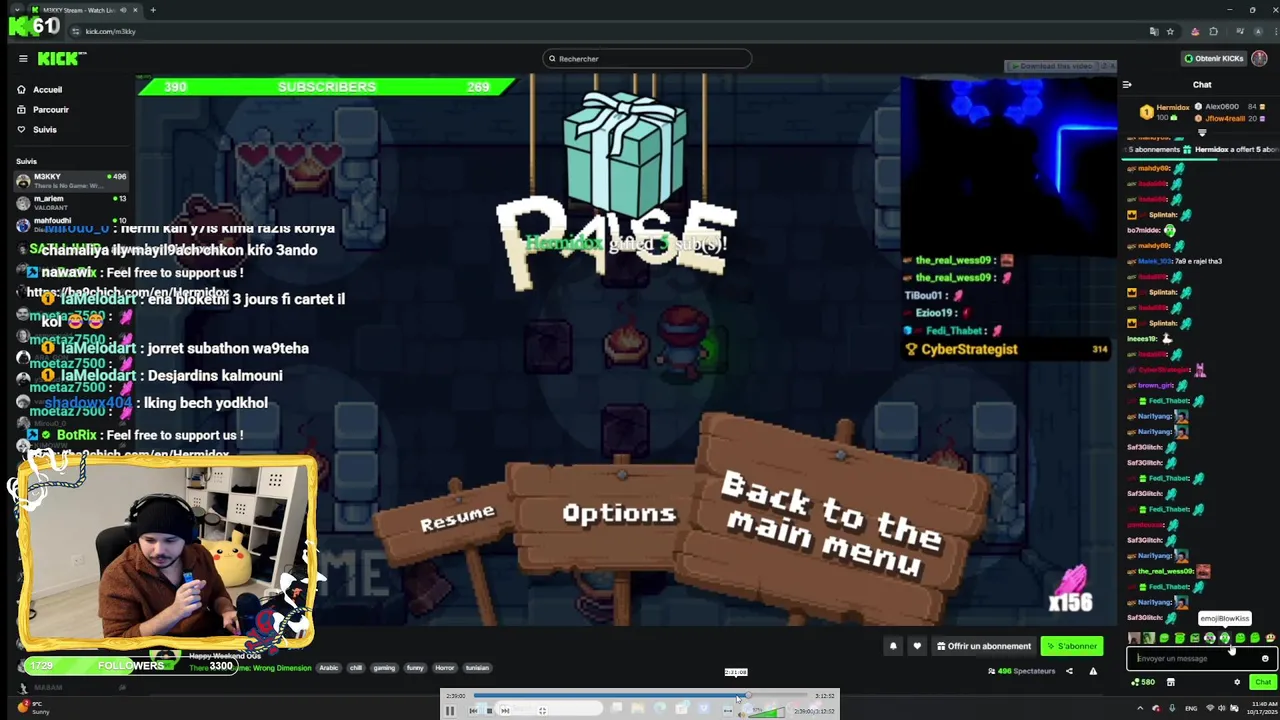Open the Kick hamburger menu
The image size is (1280, 720).
tap(23, 58)
